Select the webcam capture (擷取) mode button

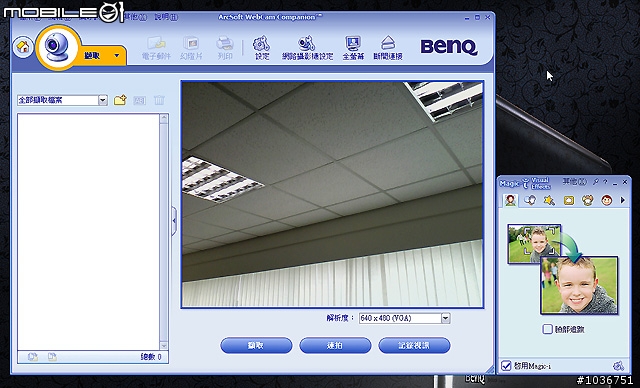[x=57, y=48]
